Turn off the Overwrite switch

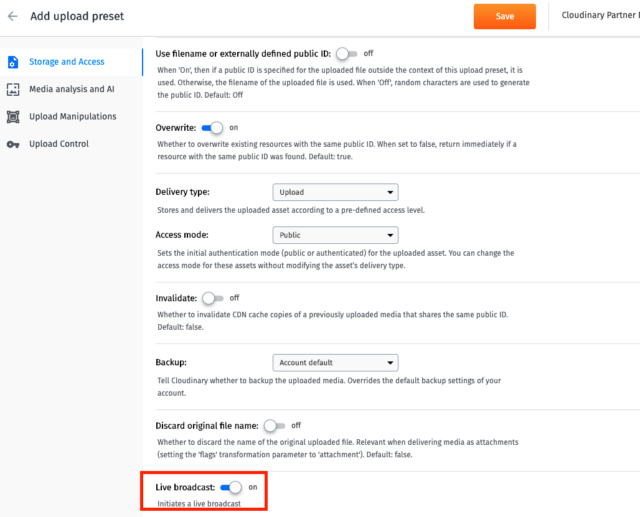[x=212, y=128]
